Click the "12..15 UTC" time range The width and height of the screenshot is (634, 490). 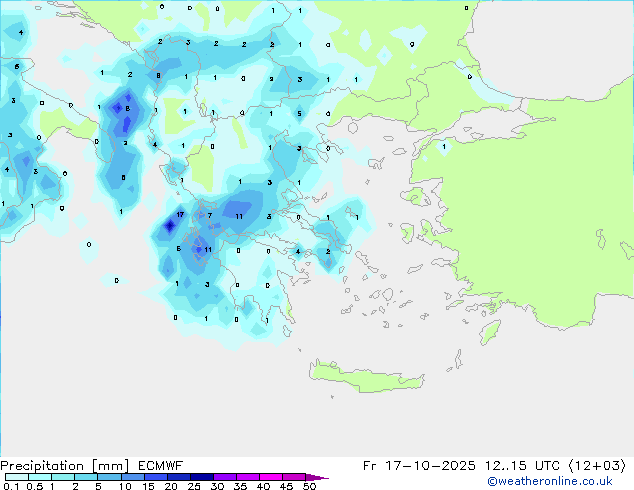tap(522, 466)
